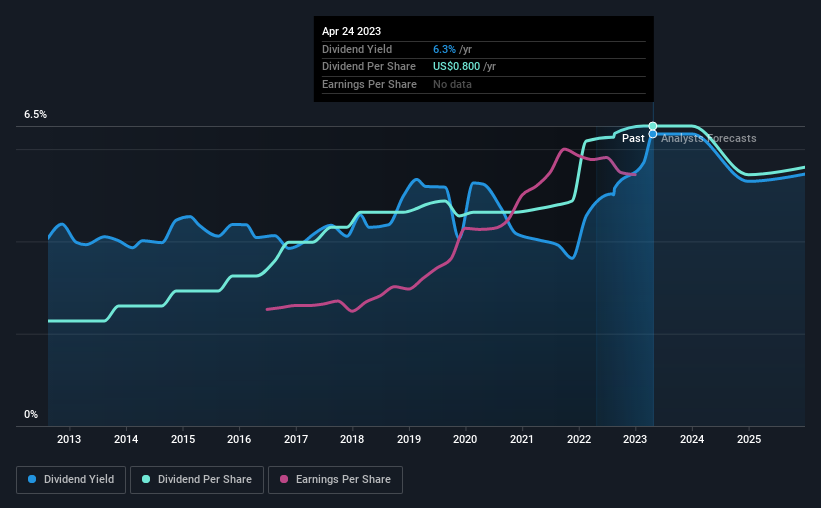
Task: Click the teal Dividend Per Share legend dot
Action: pos(146,479)
